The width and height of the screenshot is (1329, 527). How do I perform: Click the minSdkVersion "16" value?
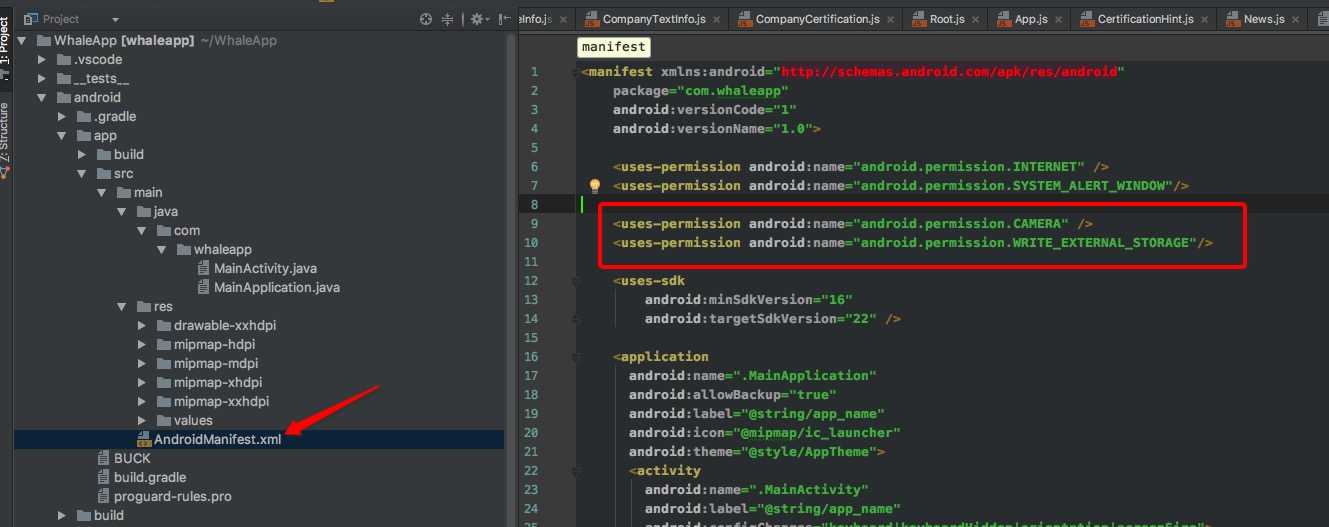coord(835,300)
